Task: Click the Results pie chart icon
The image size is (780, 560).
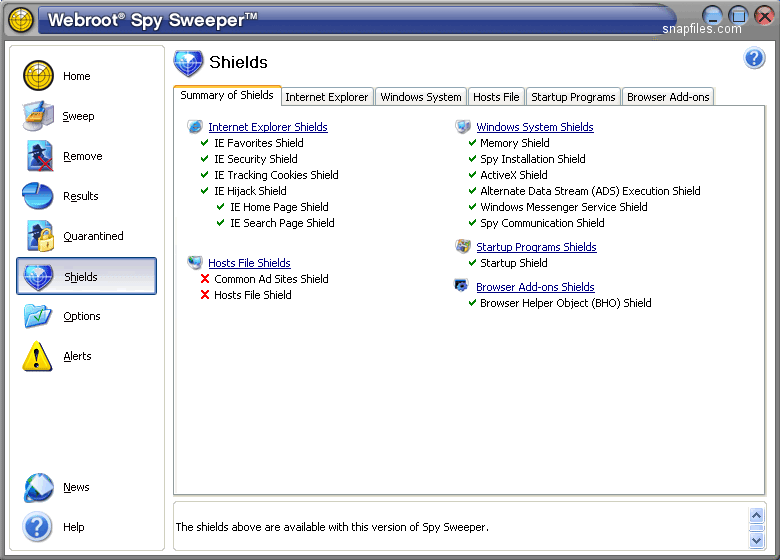Action: click(x=38, y=196)
